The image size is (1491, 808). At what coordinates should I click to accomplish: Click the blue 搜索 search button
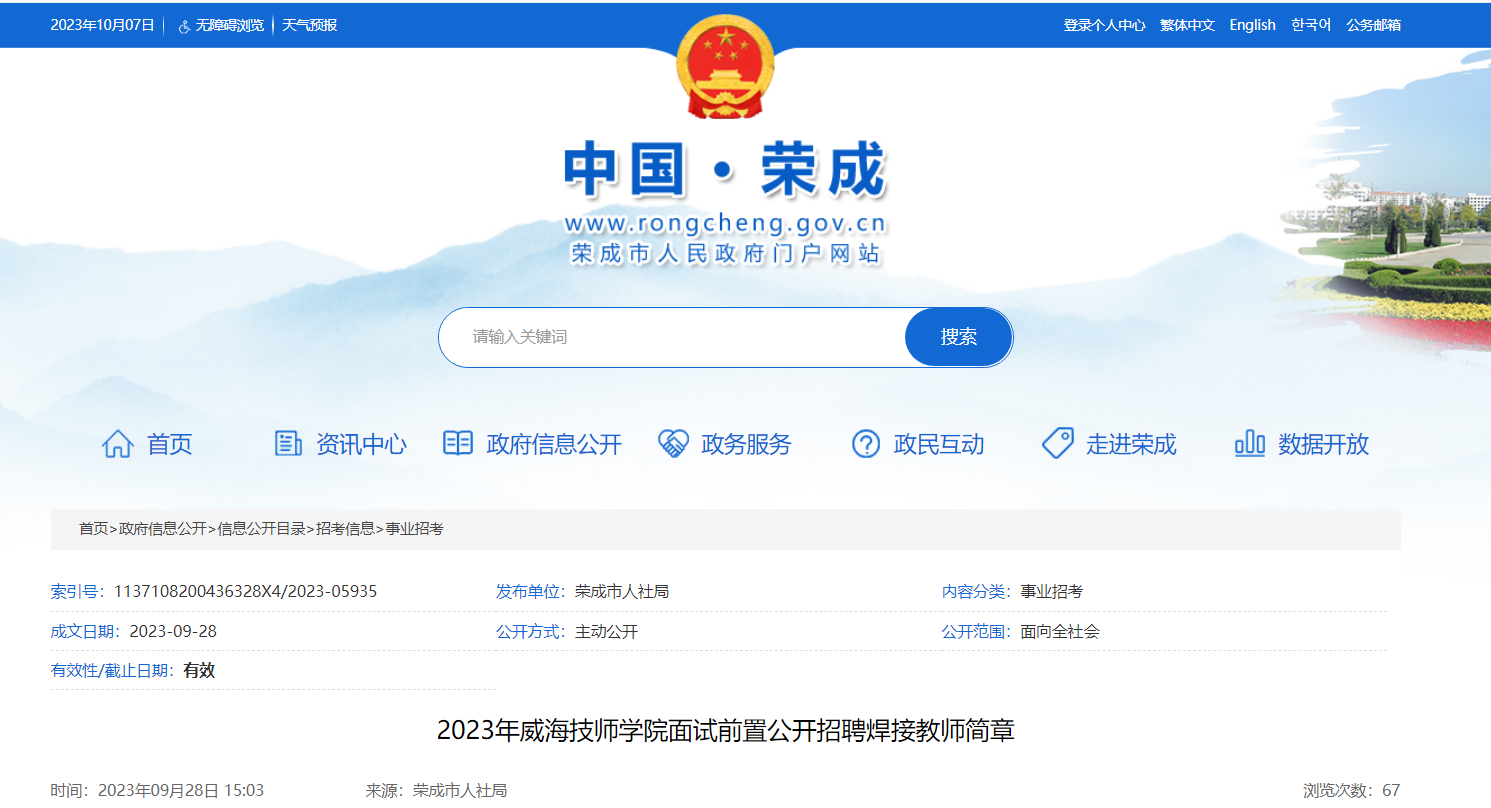point(959,337)
